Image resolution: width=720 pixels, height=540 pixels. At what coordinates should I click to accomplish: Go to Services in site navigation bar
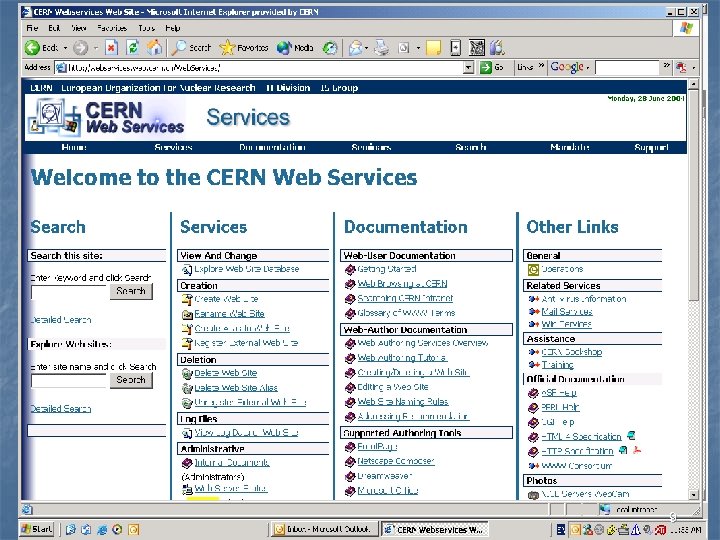173,147
